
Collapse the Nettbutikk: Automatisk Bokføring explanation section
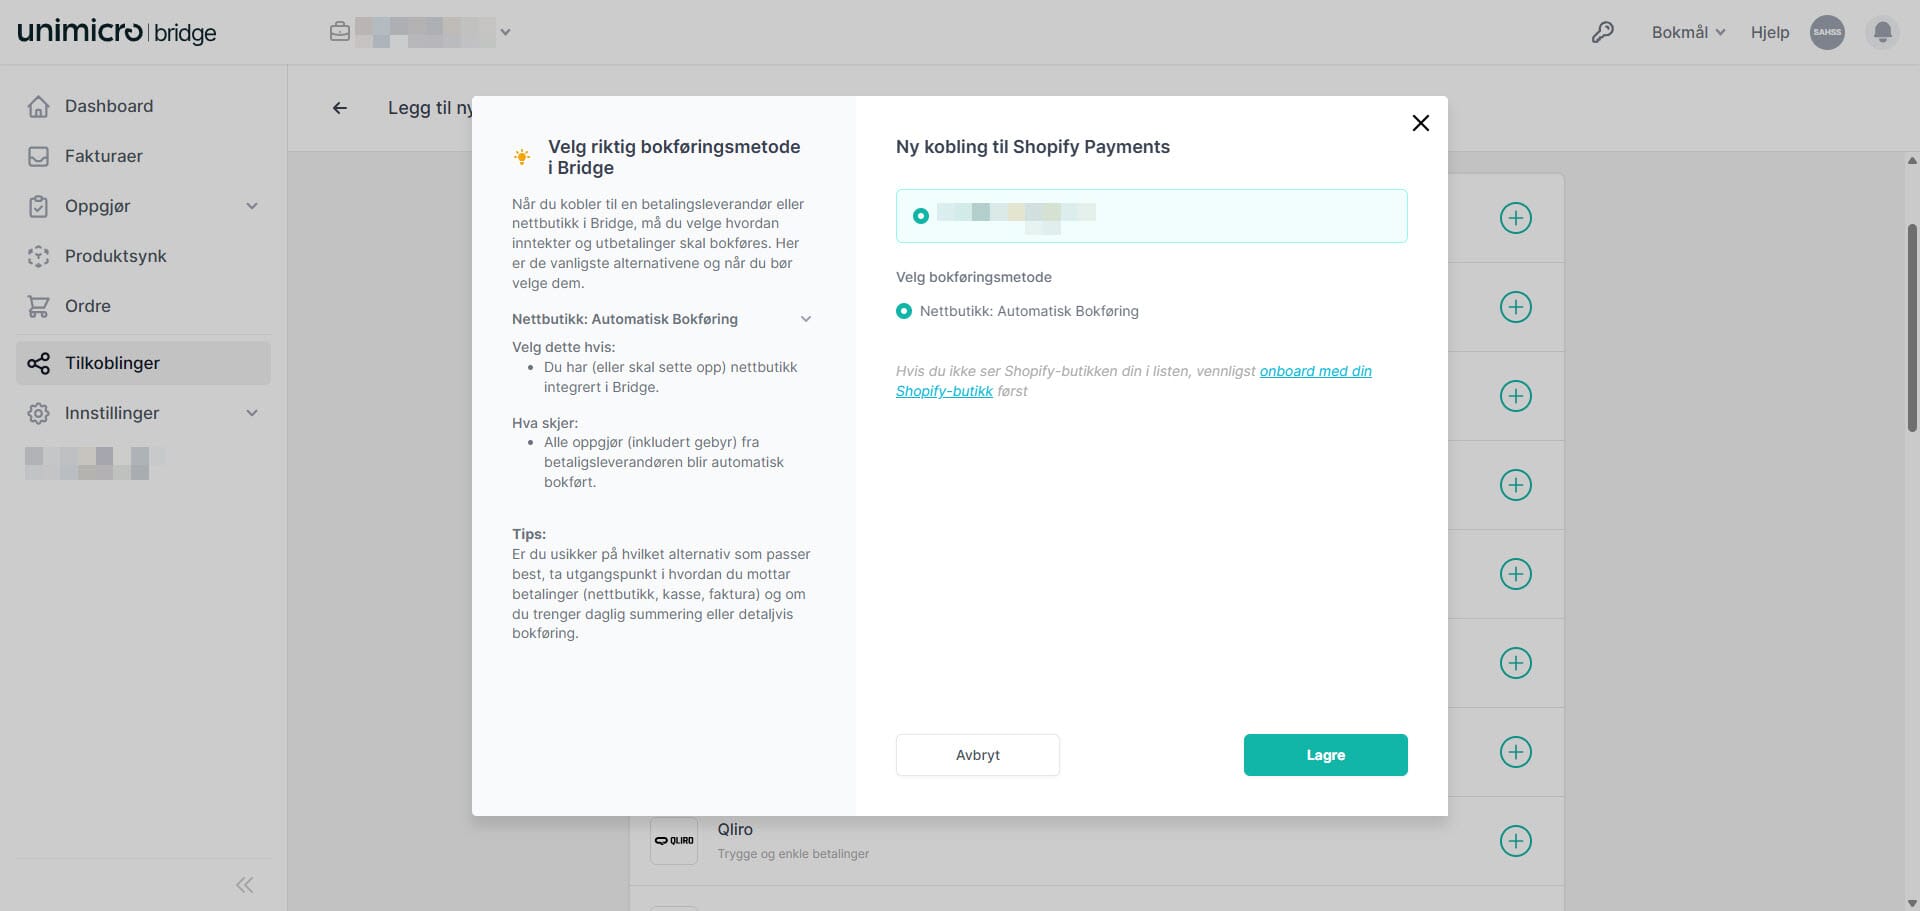click(x=806, y=318)
